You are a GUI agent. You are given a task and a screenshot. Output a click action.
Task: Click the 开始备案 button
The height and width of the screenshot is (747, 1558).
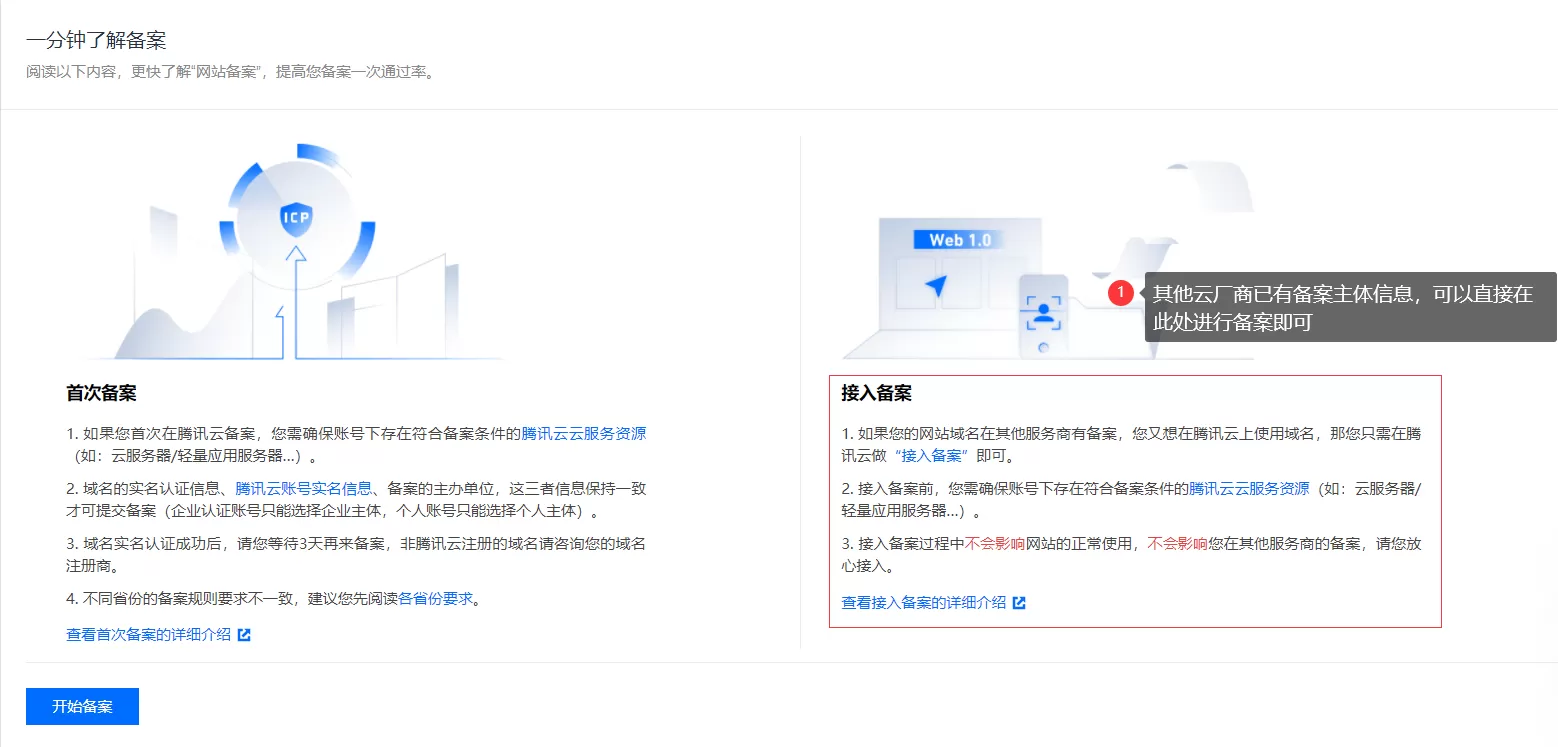point(82,706)
